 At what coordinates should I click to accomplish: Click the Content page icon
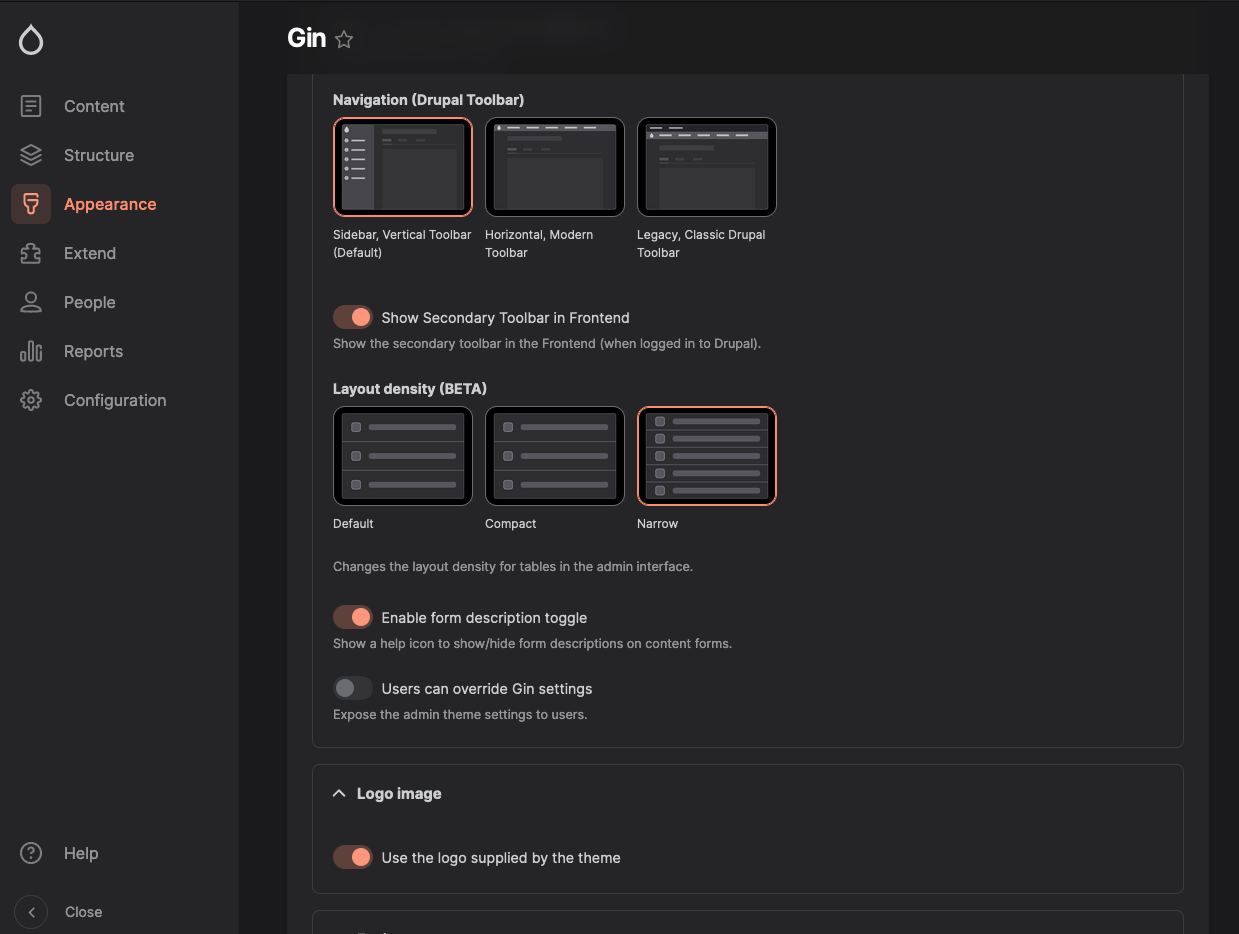31,106
